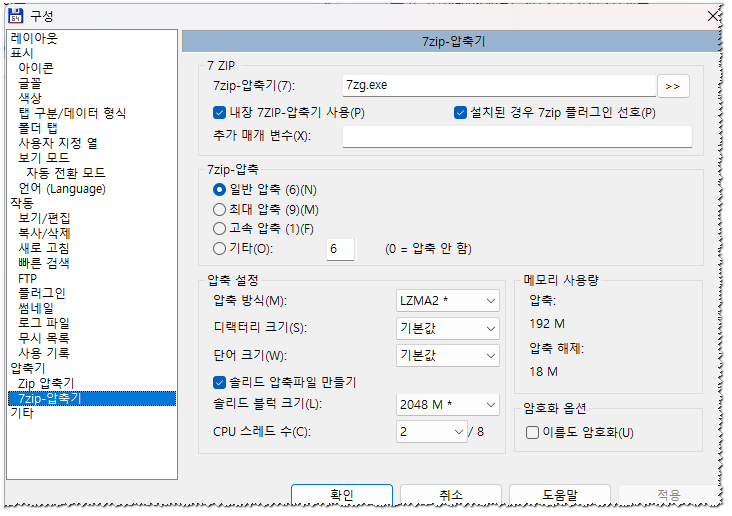Viewport: 732px width, 516px height.
Task: Open 압축 방식 LZMA2 dropdown
Action: 448,301
